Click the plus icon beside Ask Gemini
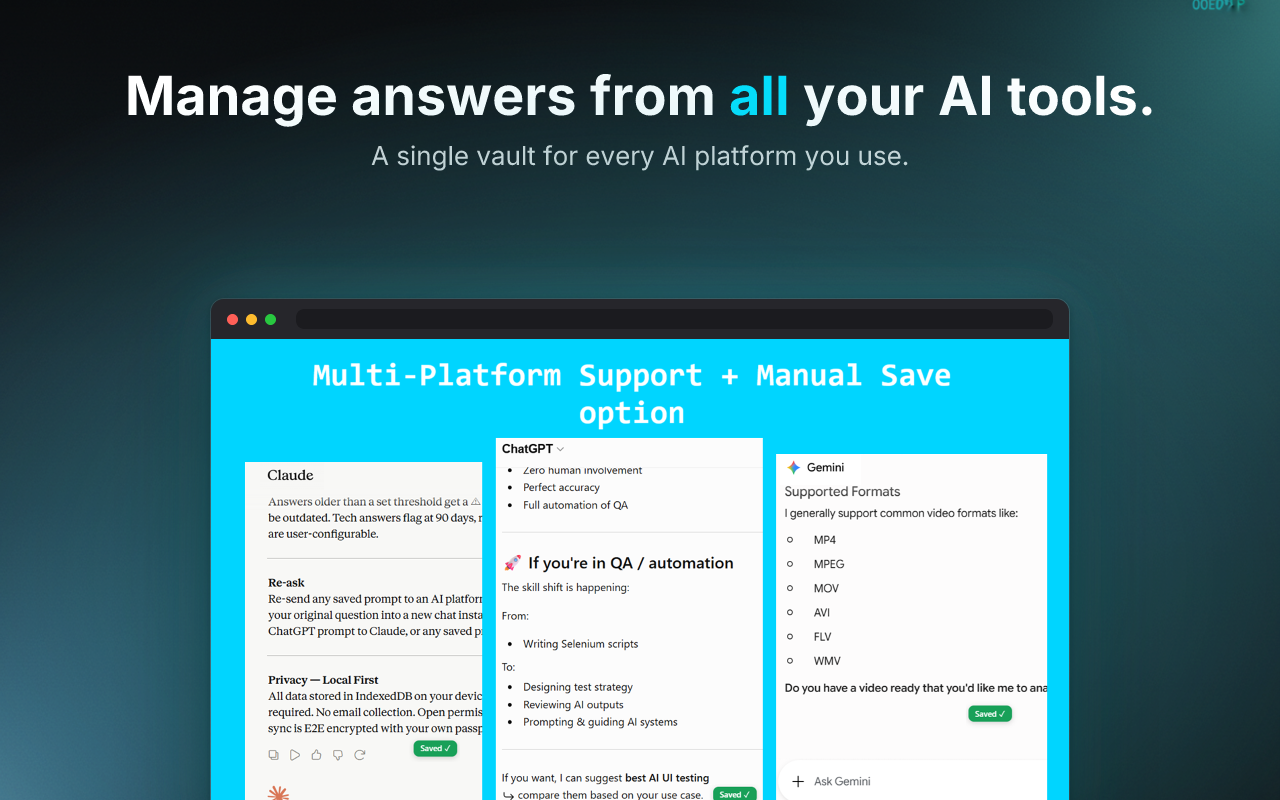Viewport: 1280px width, 800px height. point(798,782)
